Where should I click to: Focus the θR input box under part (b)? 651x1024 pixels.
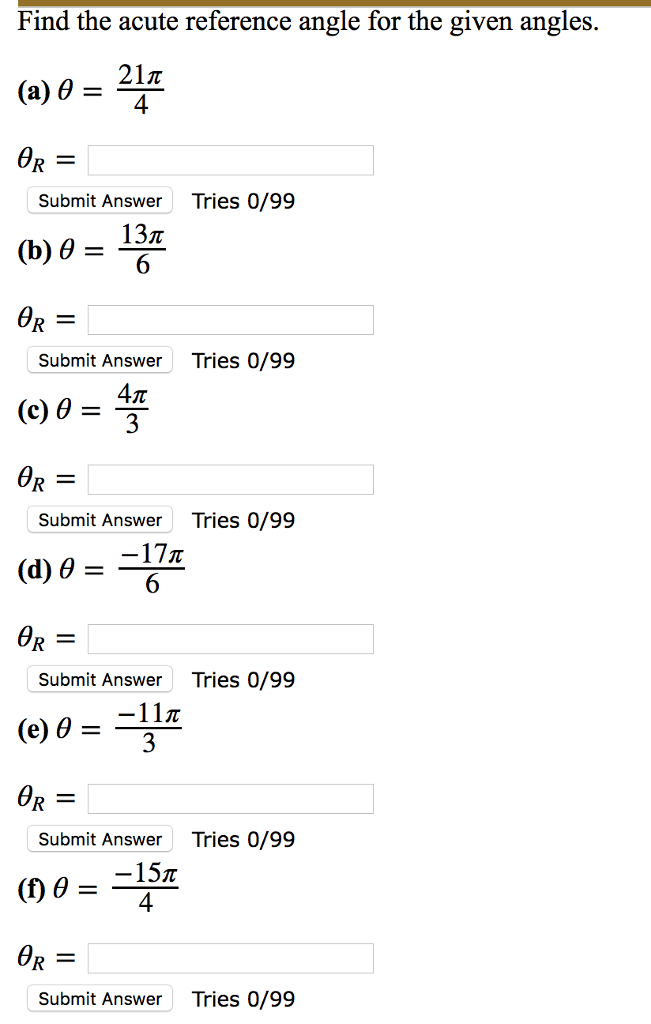(x=230, y=319)
